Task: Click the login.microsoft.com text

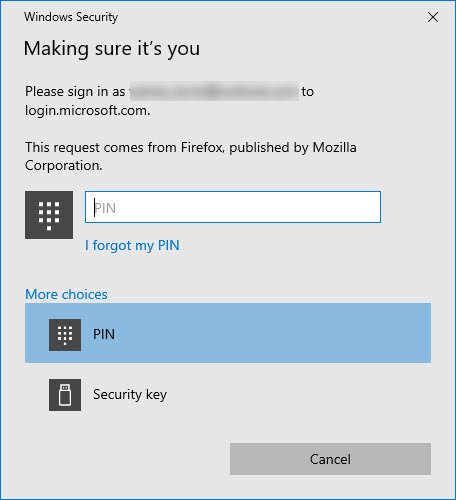Action: pyautogui.click(x=87, y=110)
